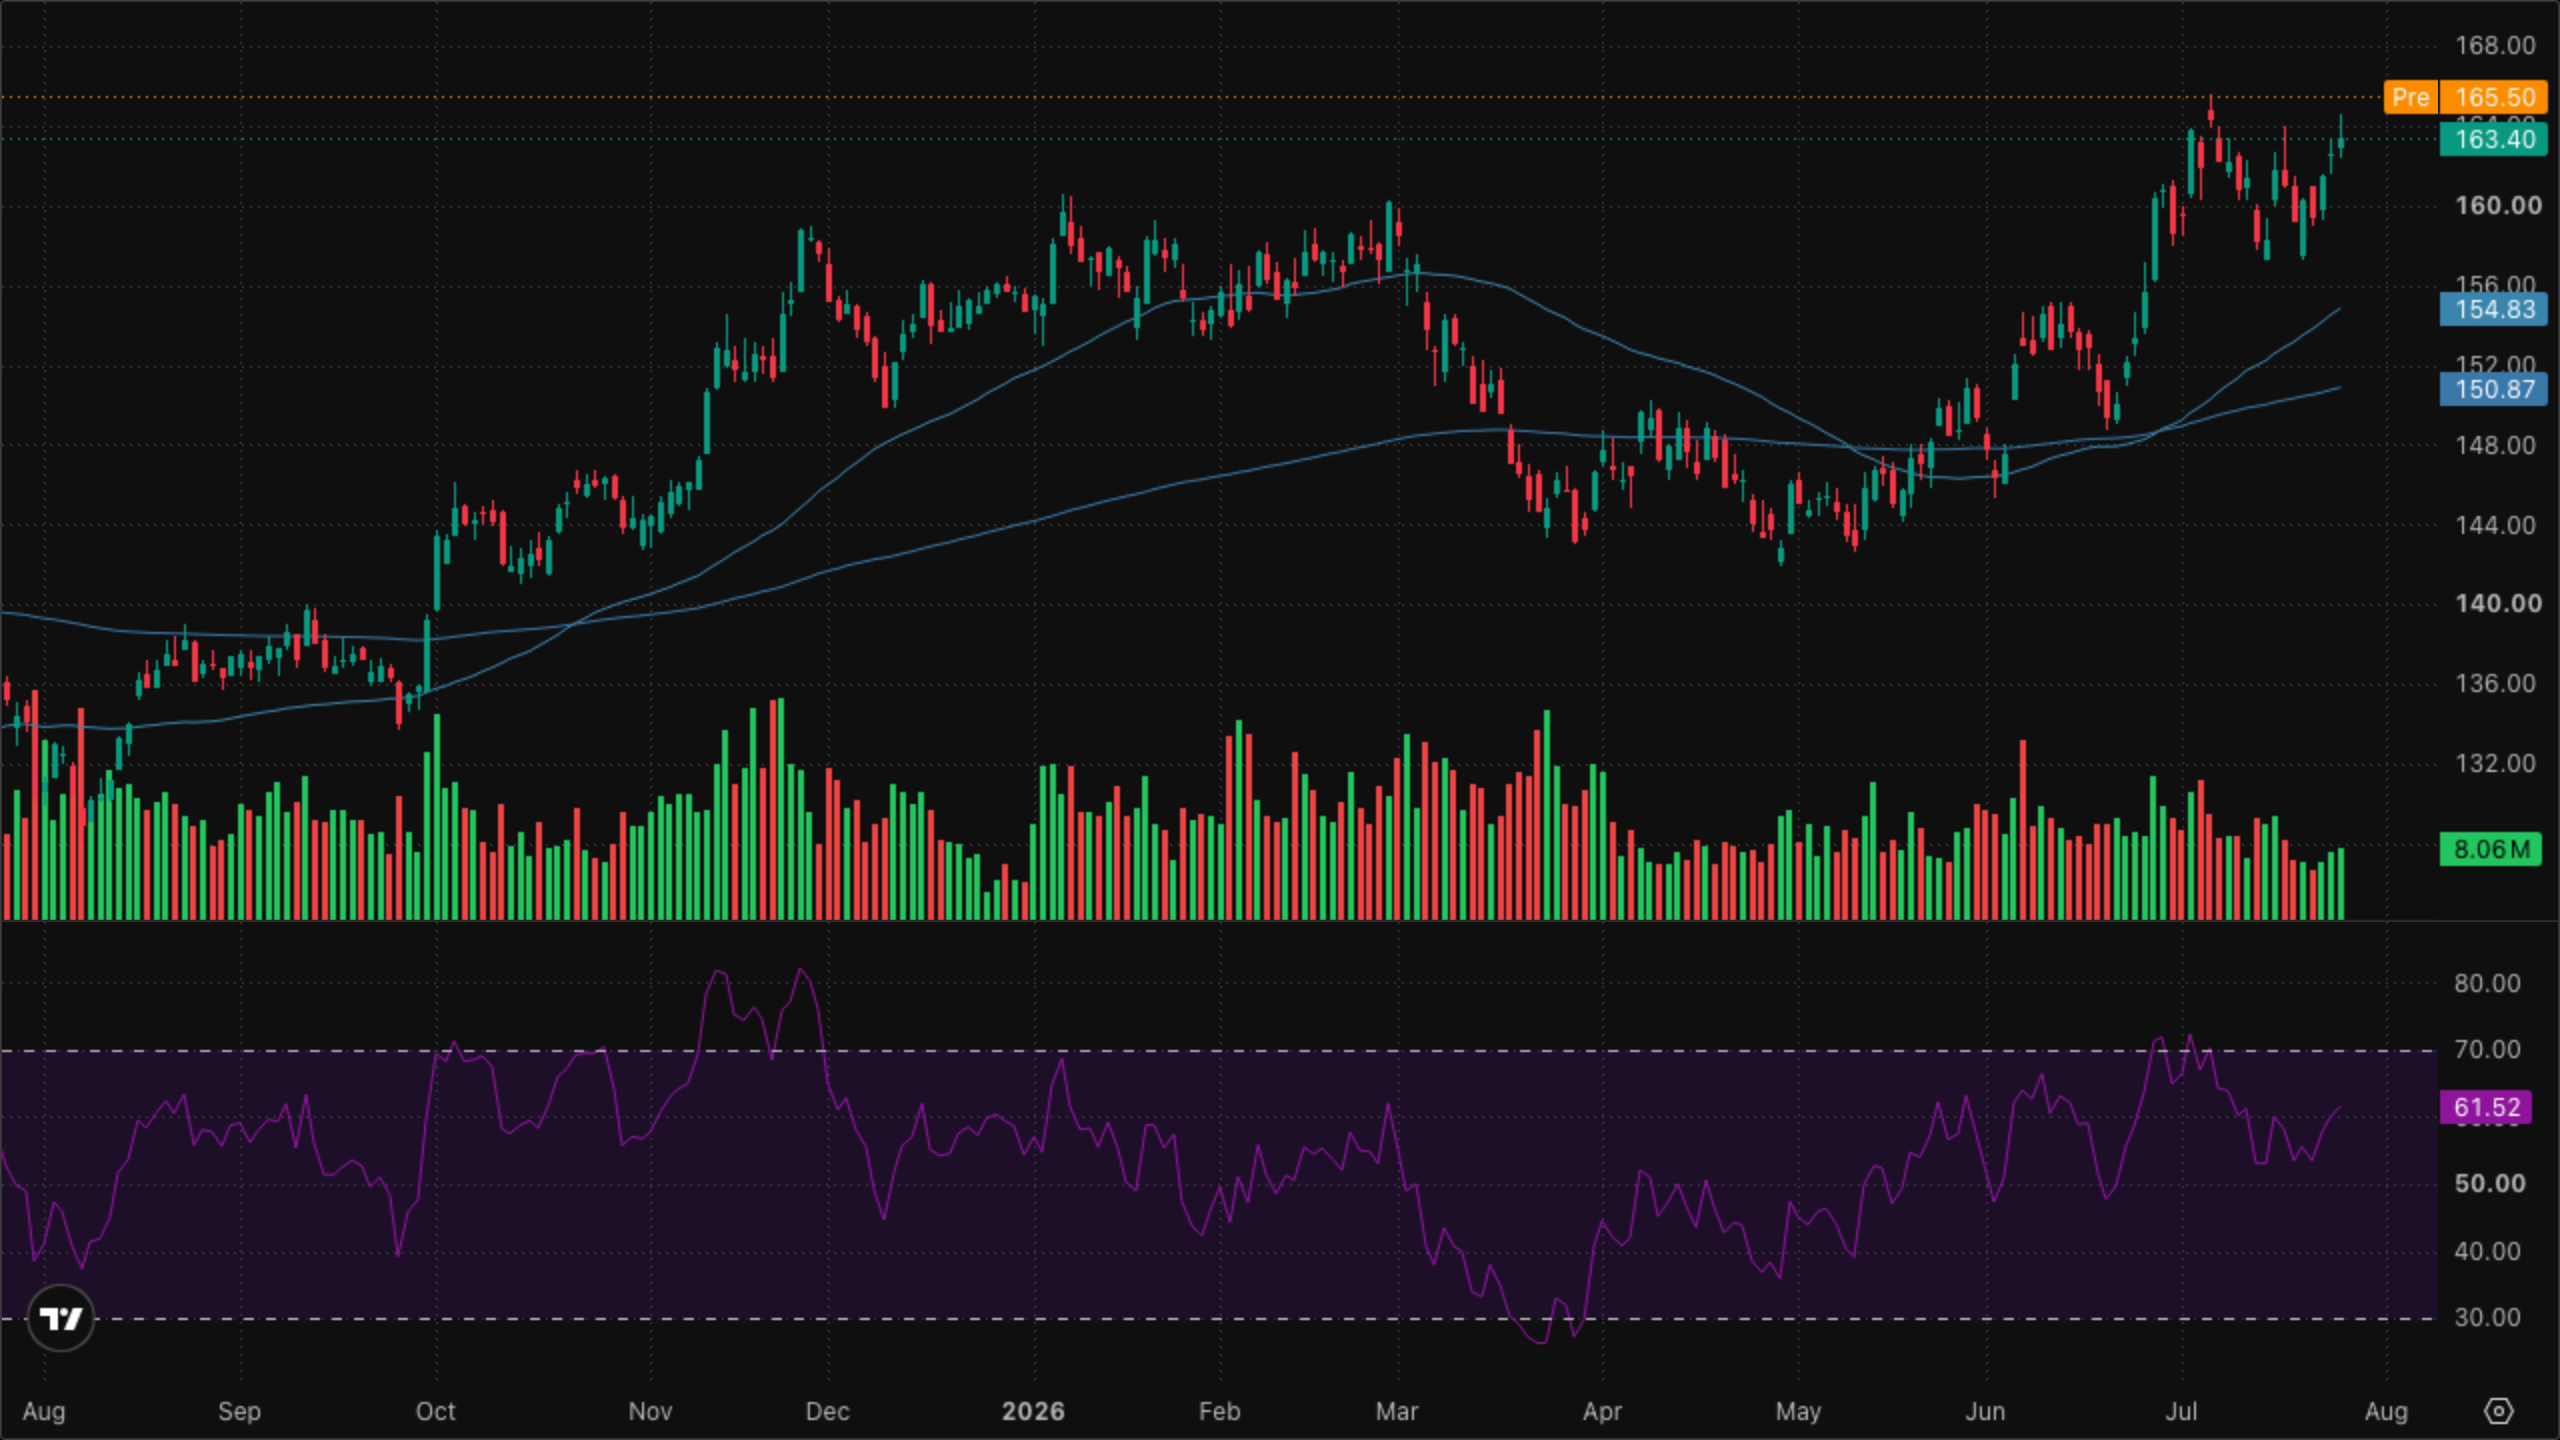Click the Mar label on time axis
Screen dimensions: 2560x1440
pos(1396,1411)
